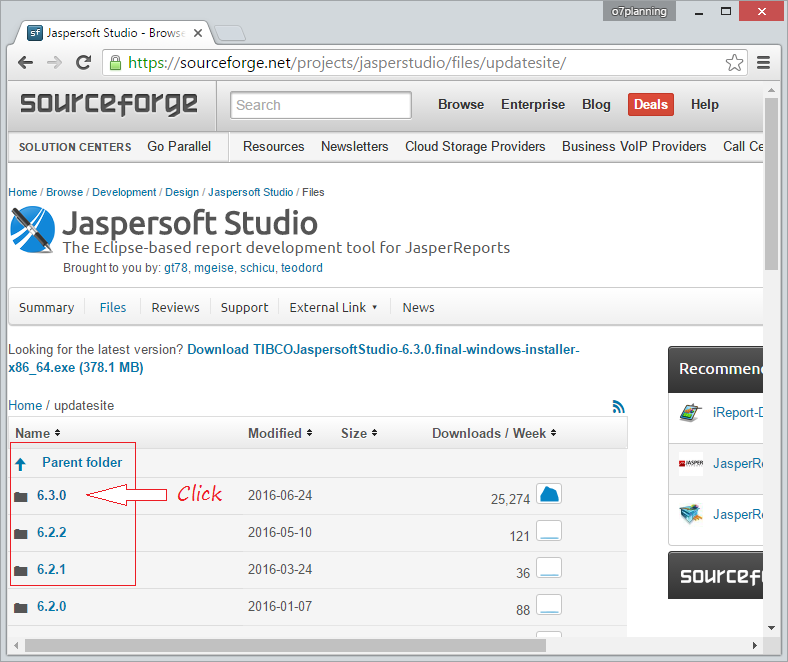This screenshot has height=662, width=788.
Task: Open the 6.2.0 folder link
Action: click(x=51, y=606)
